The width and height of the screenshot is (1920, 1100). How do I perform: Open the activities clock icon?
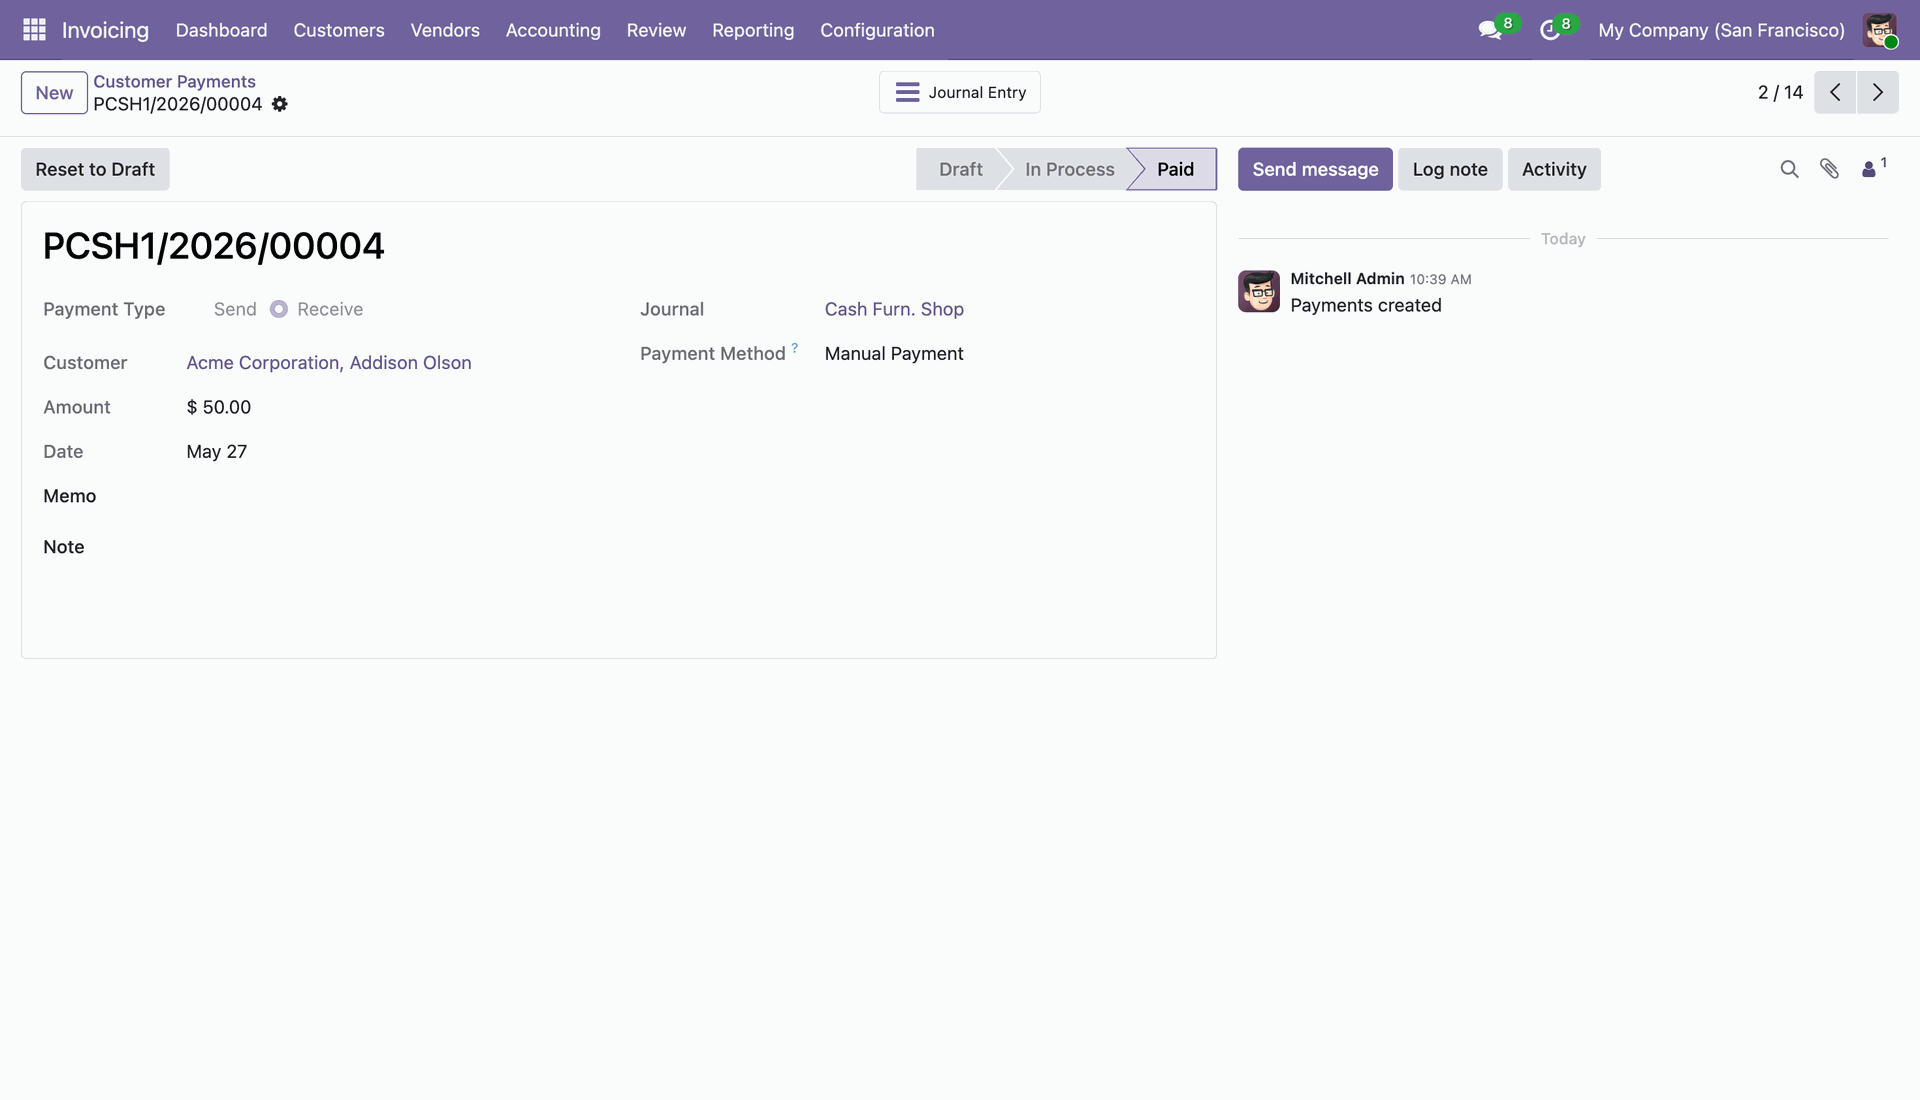point(1550,30)
